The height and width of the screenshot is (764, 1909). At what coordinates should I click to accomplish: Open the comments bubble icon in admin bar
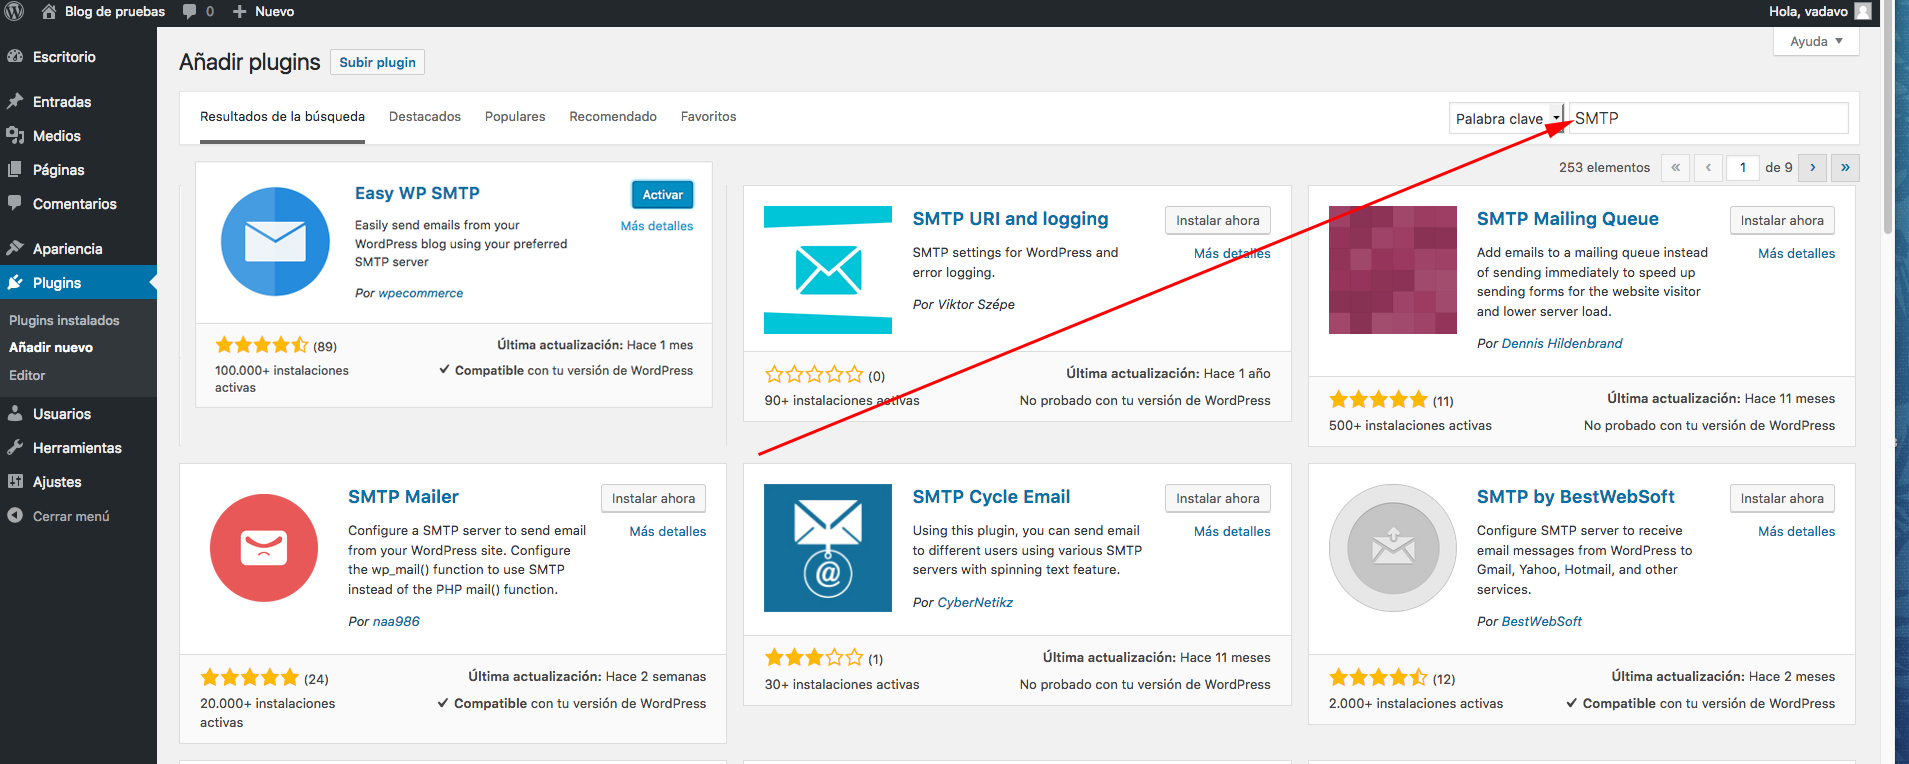click(189, 12)
